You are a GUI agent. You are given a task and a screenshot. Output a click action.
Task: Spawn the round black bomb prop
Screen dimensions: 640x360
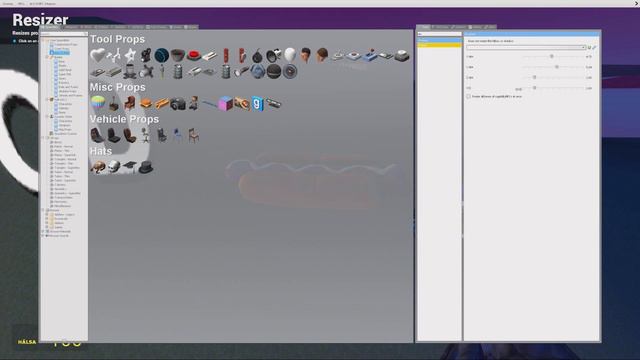(x=258, y=55)
